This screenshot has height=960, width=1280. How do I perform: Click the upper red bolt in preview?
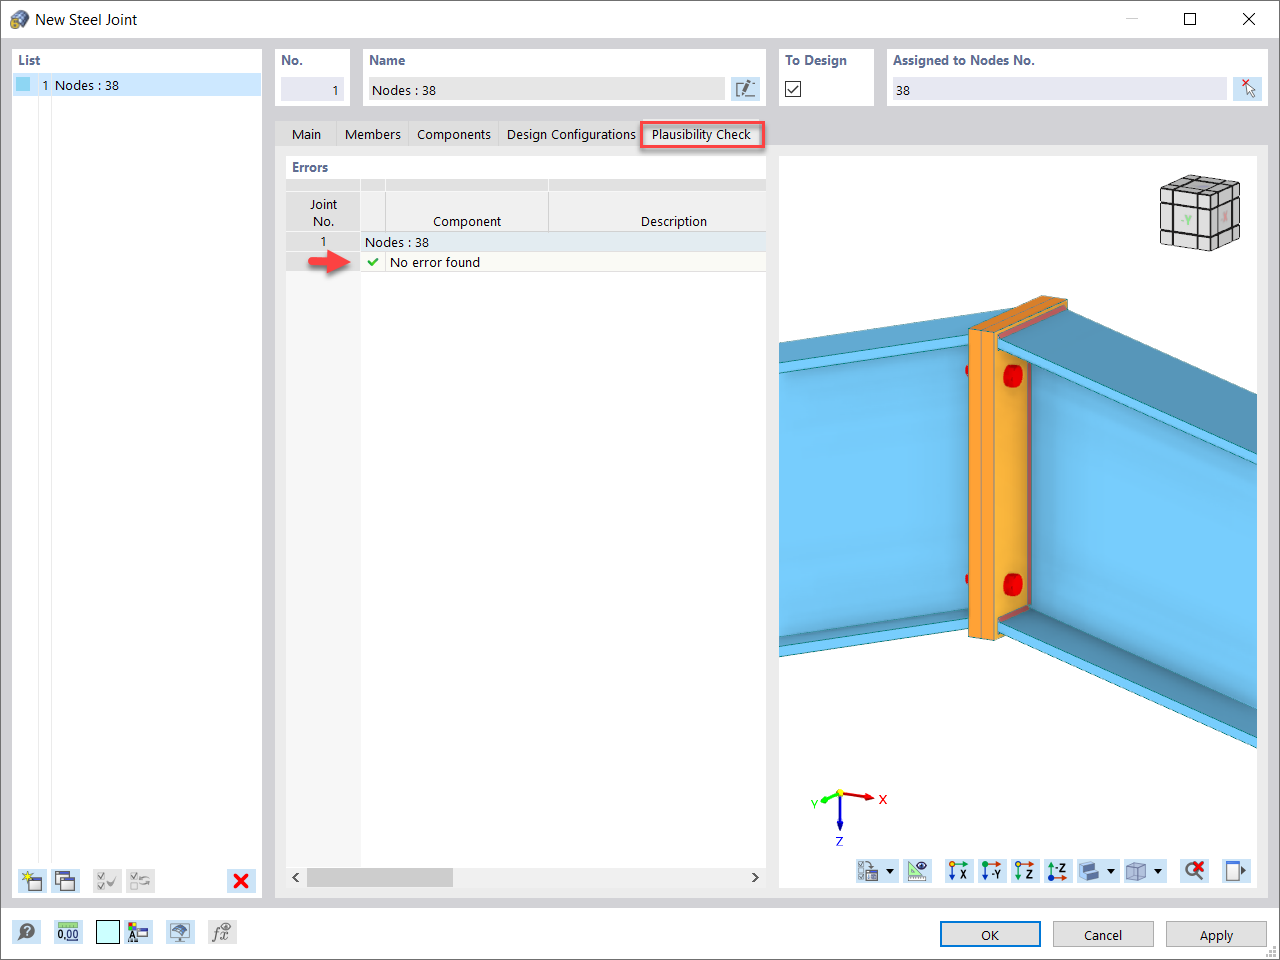(x=1013, y=376)
